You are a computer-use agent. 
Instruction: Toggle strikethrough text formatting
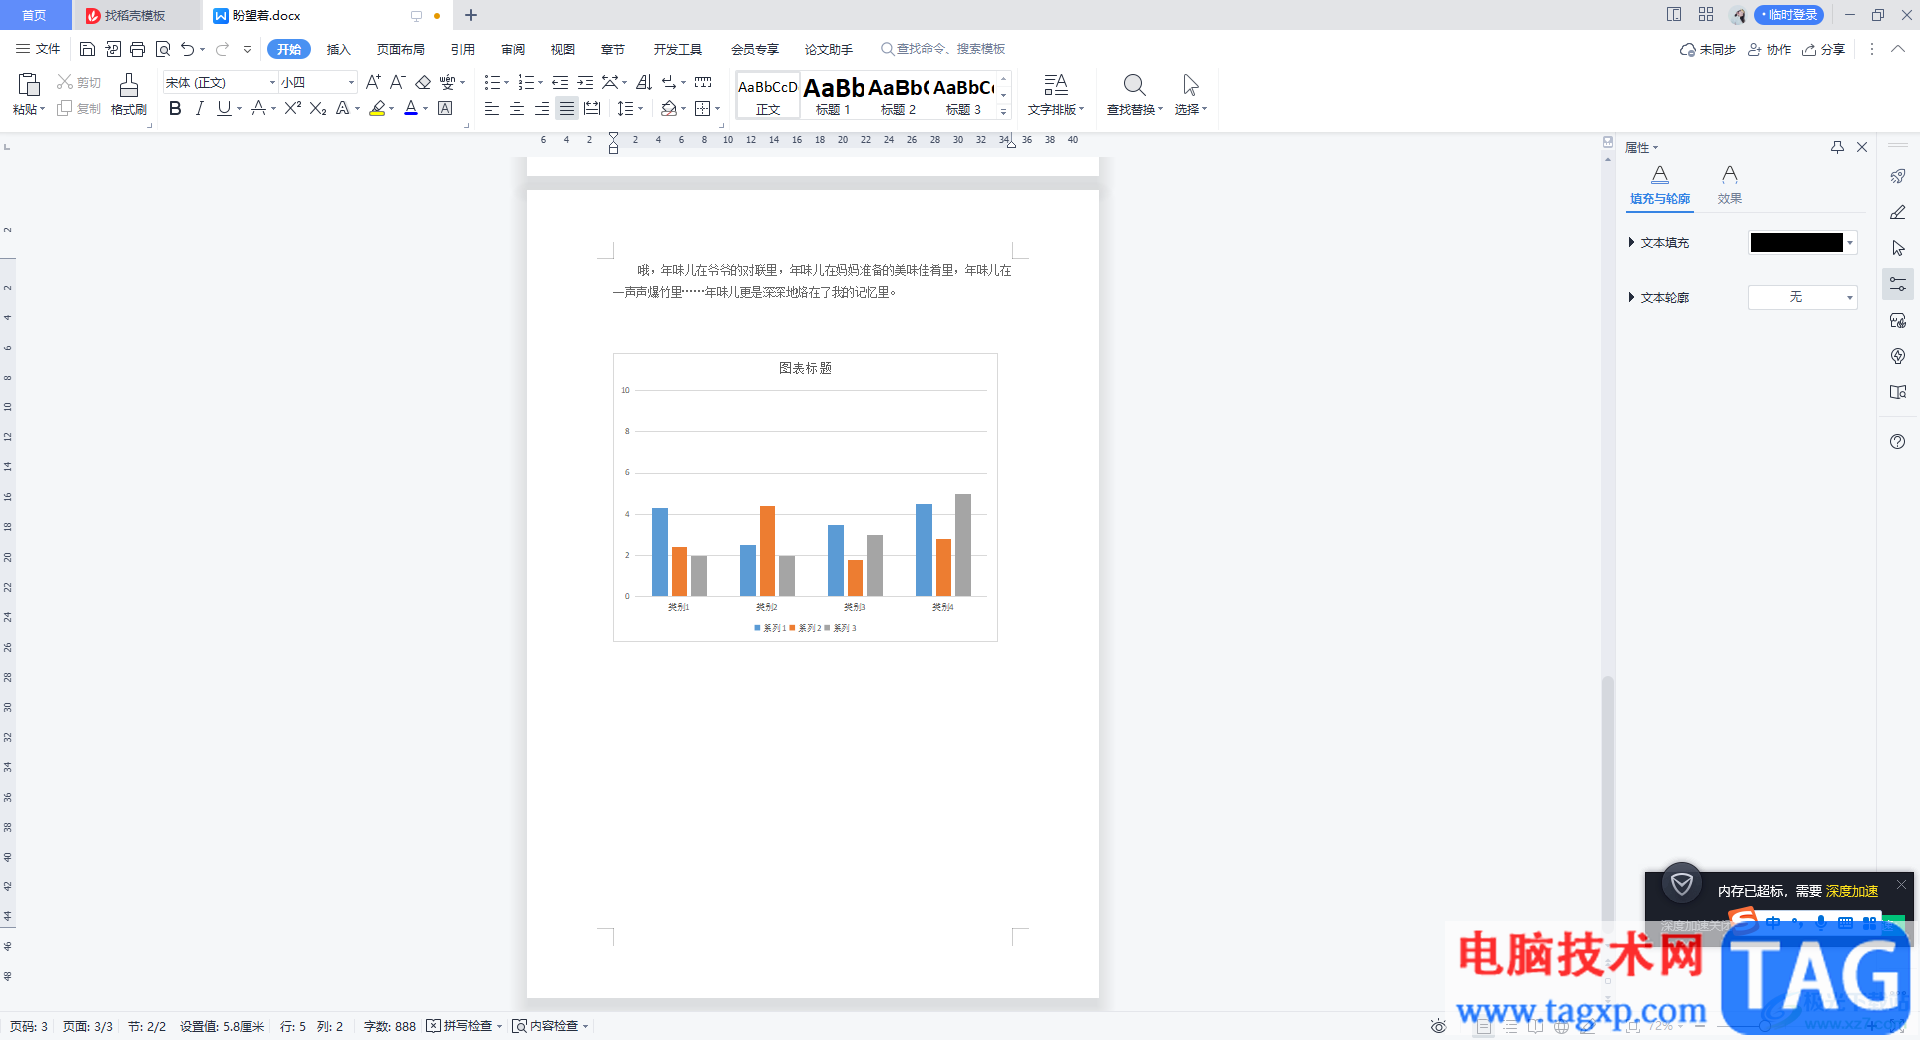pos(259,108)
